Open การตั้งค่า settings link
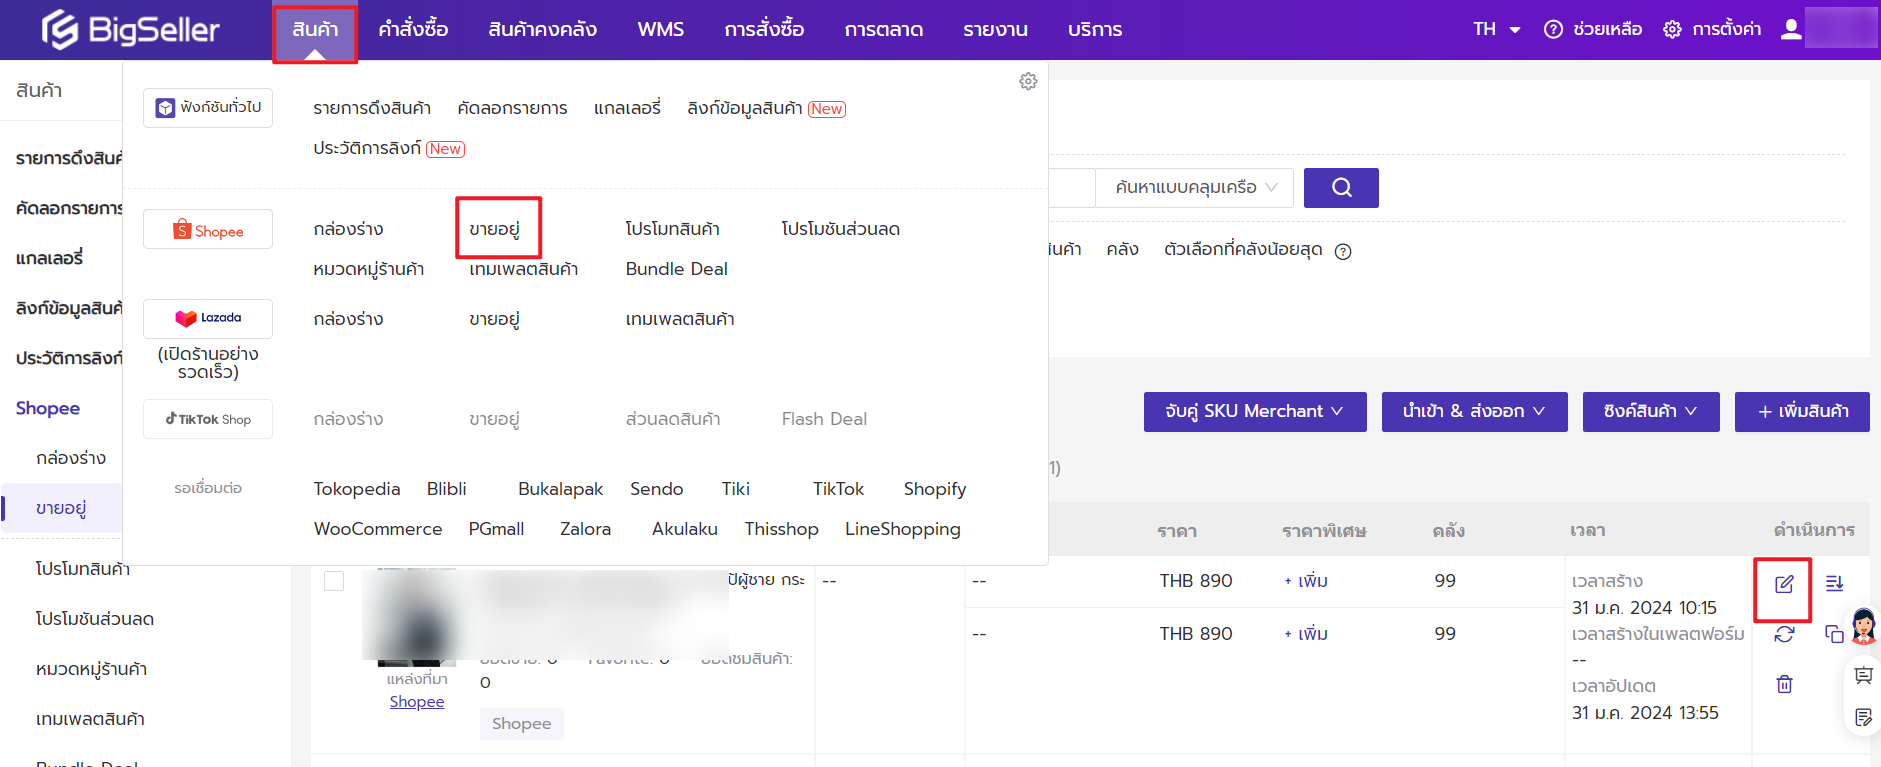Viewport: 1881px width, 767px height. (x=1726, y=29)
